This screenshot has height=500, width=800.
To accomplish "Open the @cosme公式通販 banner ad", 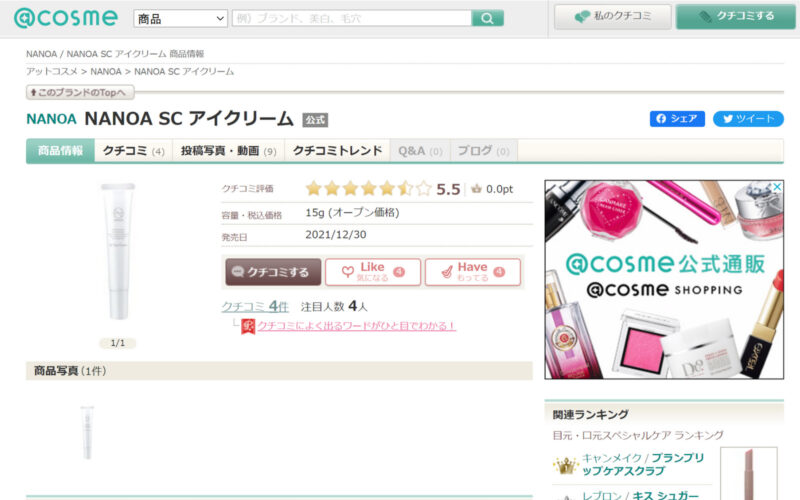I will (x=664, y=280).
